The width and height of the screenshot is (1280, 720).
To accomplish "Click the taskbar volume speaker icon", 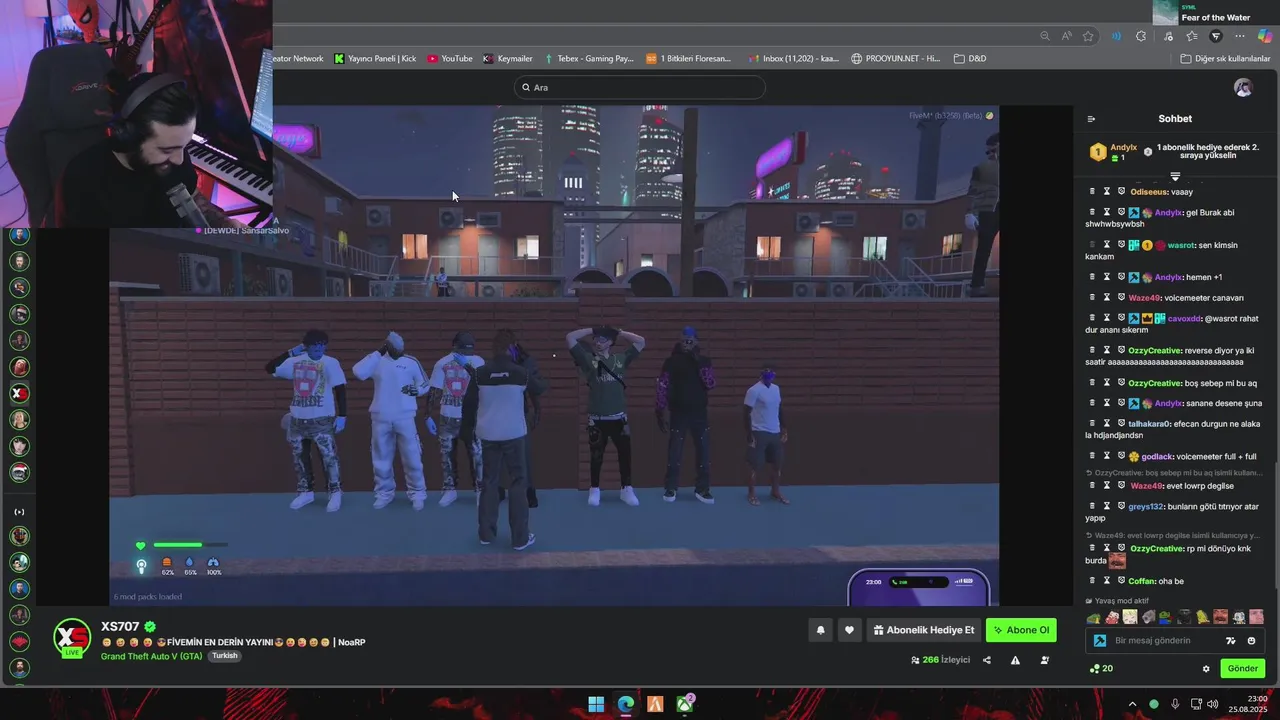I will pyautogui.click(x=1213, y=704).
